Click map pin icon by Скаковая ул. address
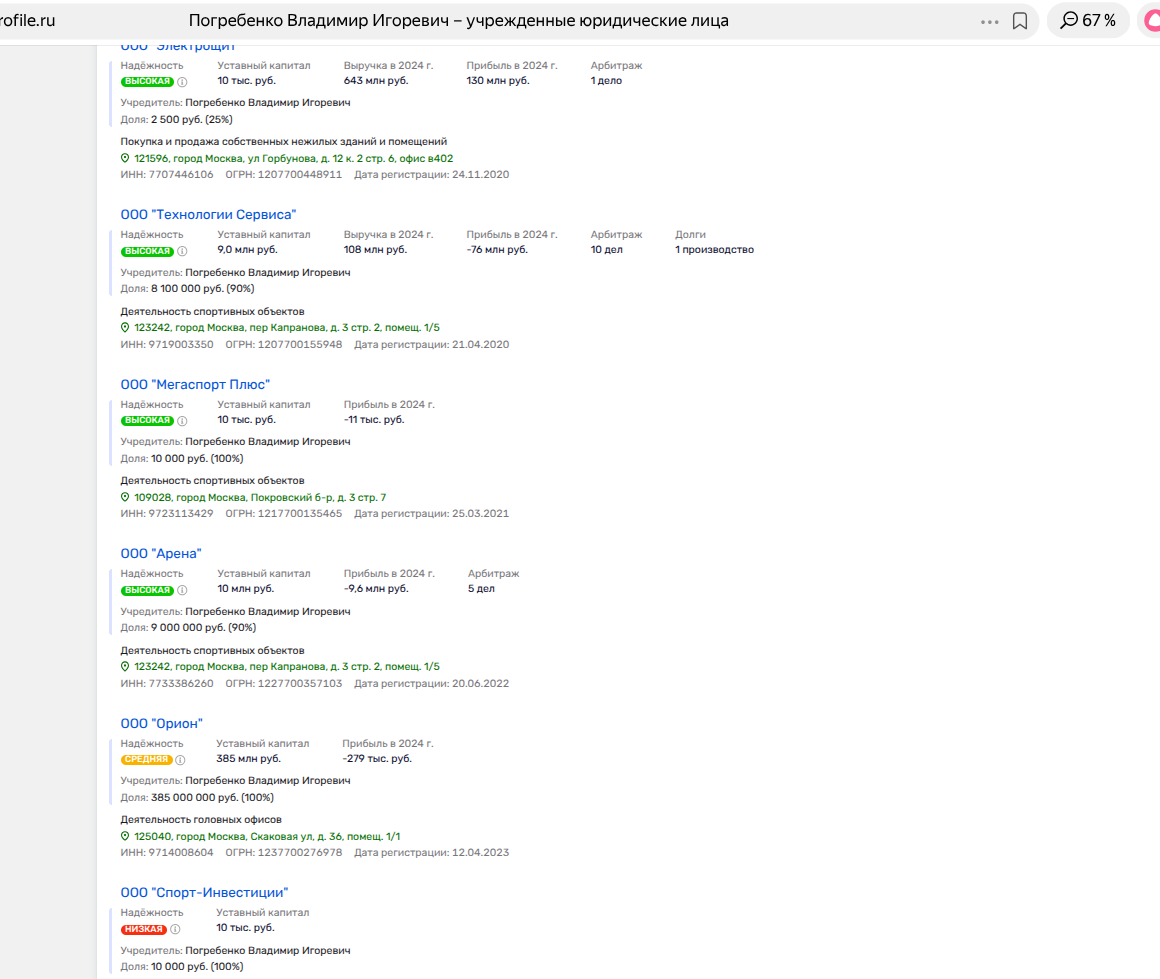The height and width of the screenshot is (979, 1160). [125, 836]
